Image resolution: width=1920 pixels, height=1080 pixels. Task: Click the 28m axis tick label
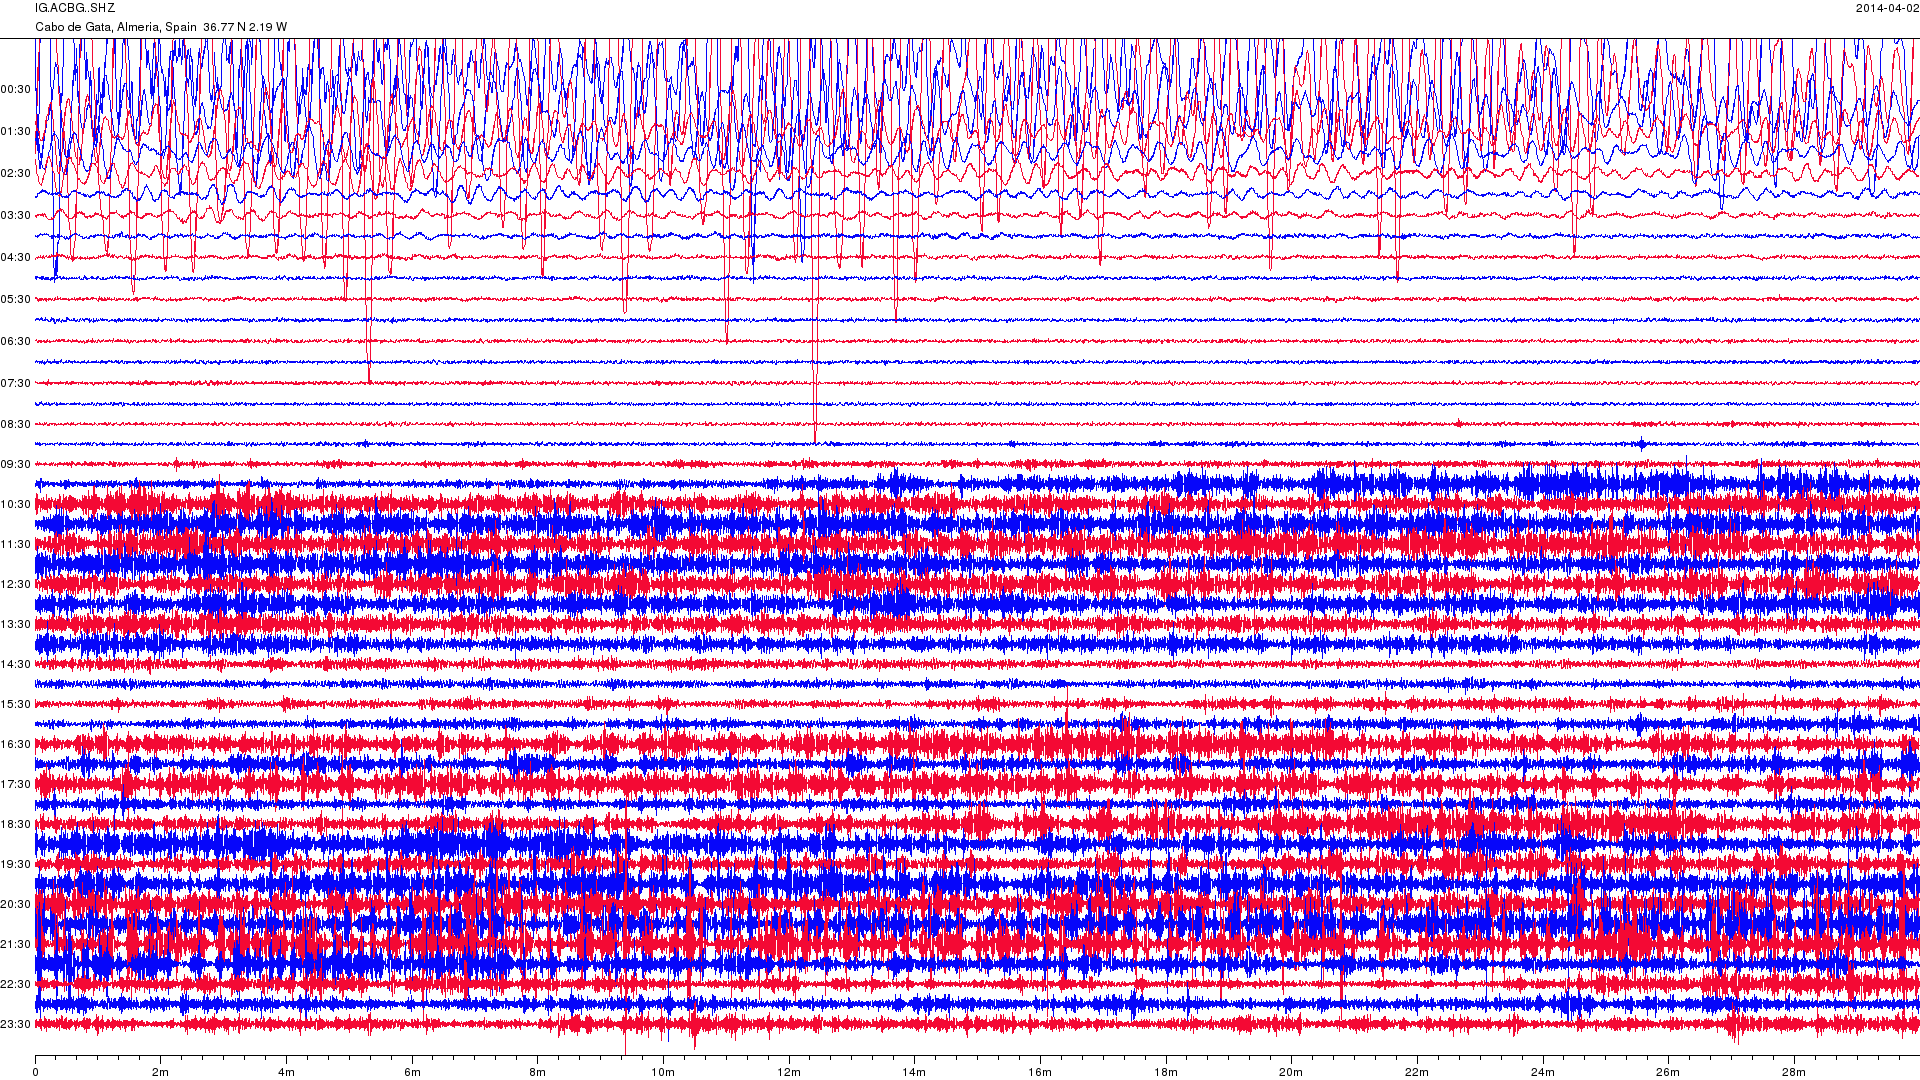(1793, 1073)
